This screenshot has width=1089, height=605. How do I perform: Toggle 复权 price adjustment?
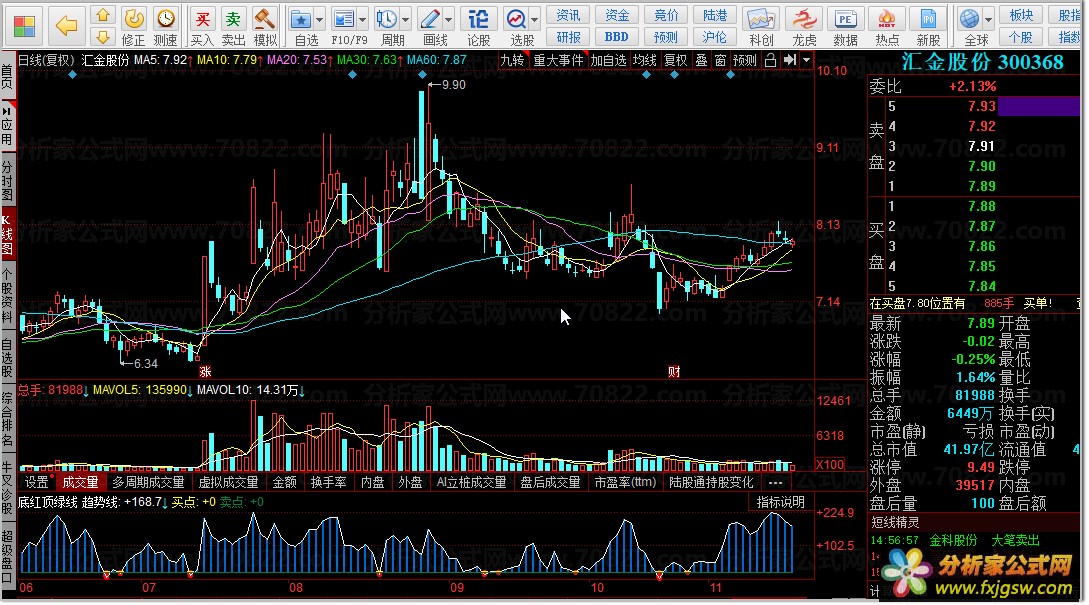[x=676, y=60]
